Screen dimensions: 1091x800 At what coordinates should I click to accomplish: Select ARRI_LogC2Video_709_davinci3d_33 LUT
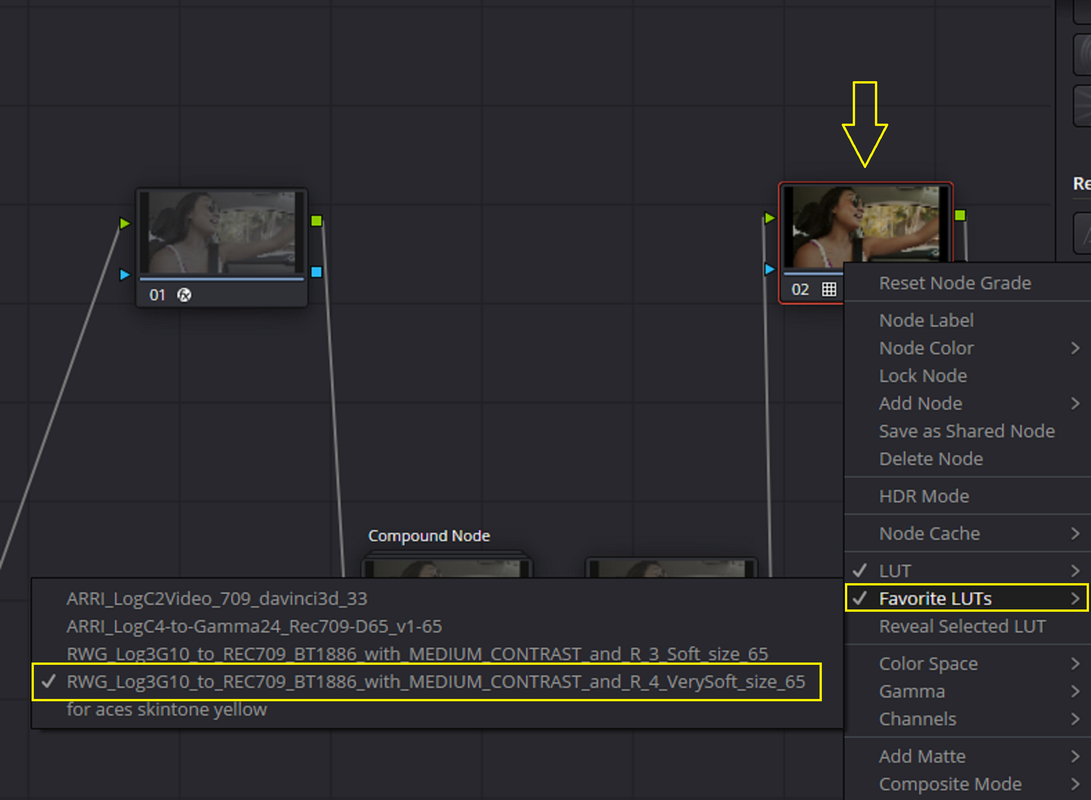pyautogui.click(x=437, y=598)
